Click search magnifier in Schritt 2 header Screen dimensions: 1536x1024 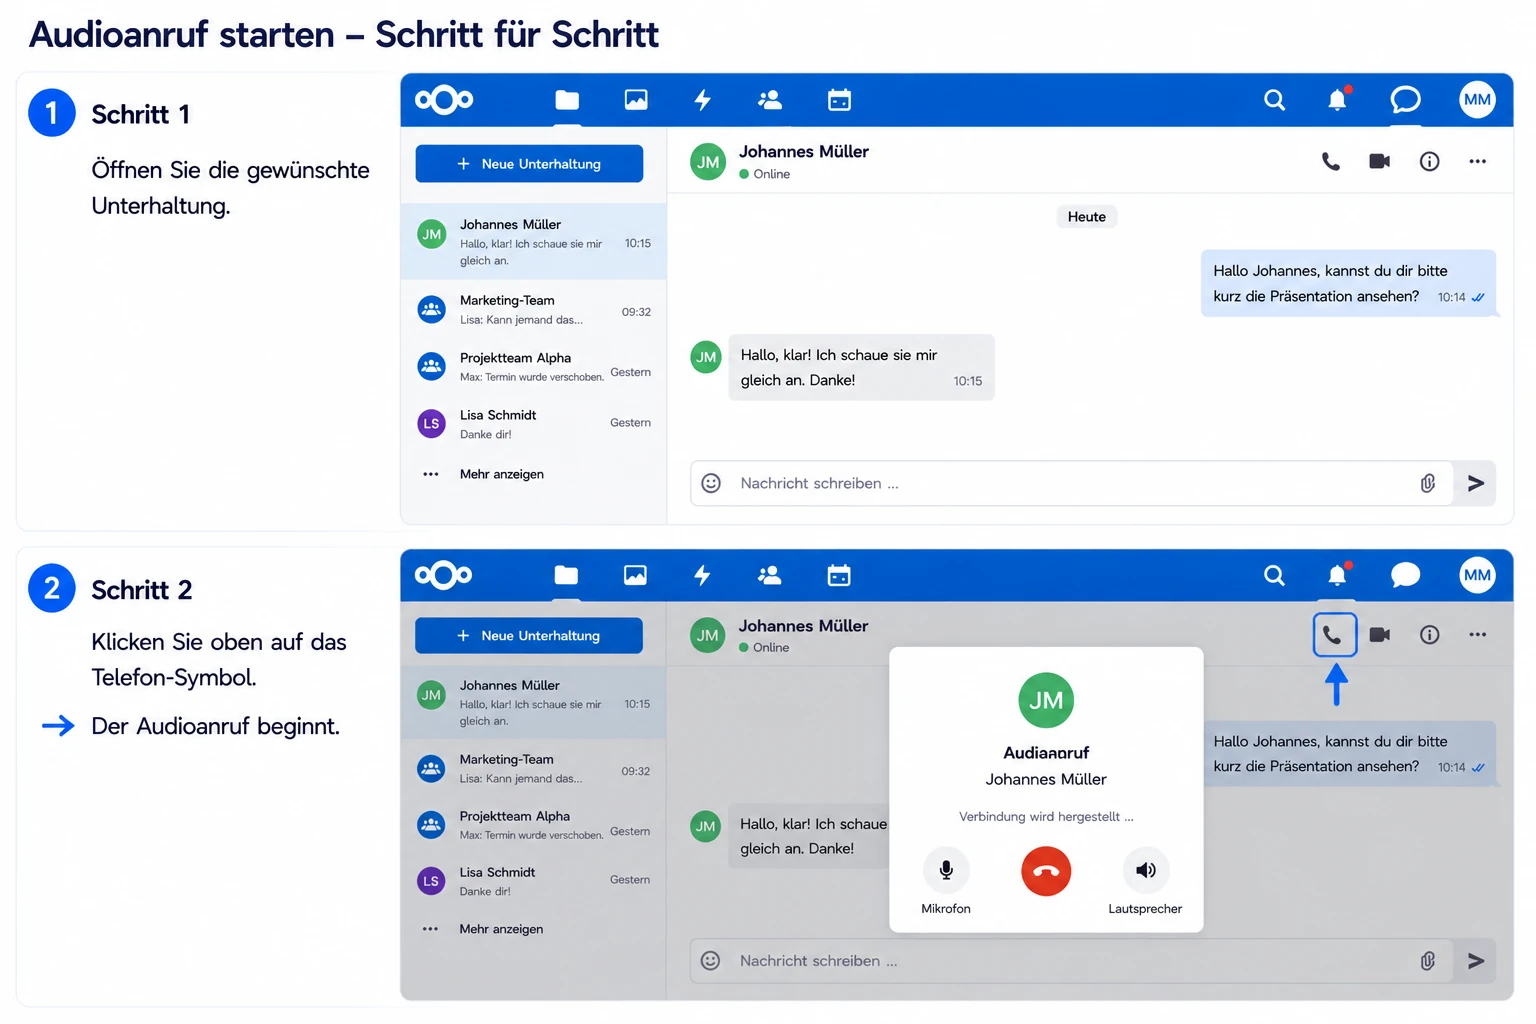click(1274, 575)
